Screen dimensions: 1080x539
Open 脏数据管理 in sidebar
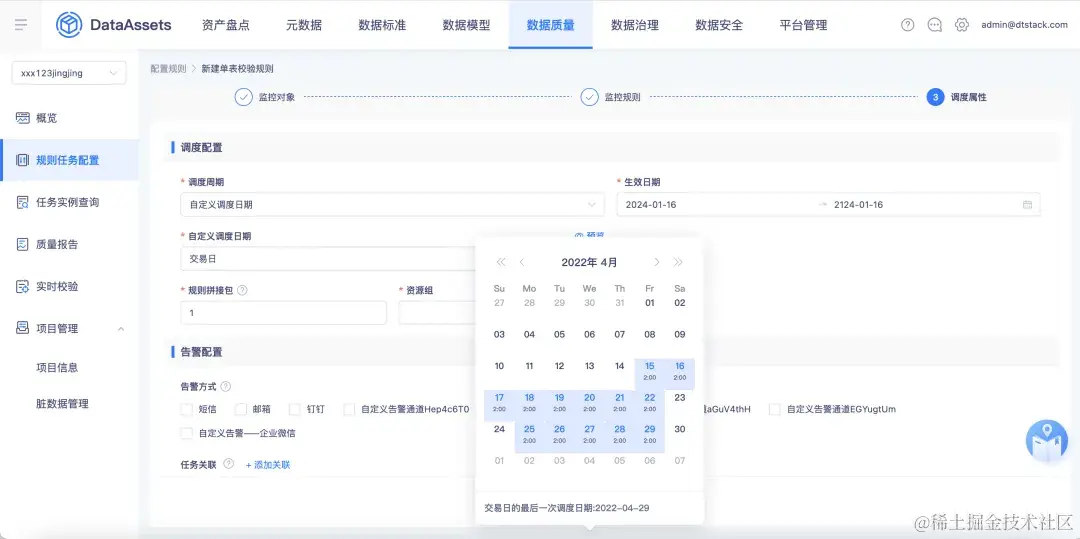(x=63, y=403)
